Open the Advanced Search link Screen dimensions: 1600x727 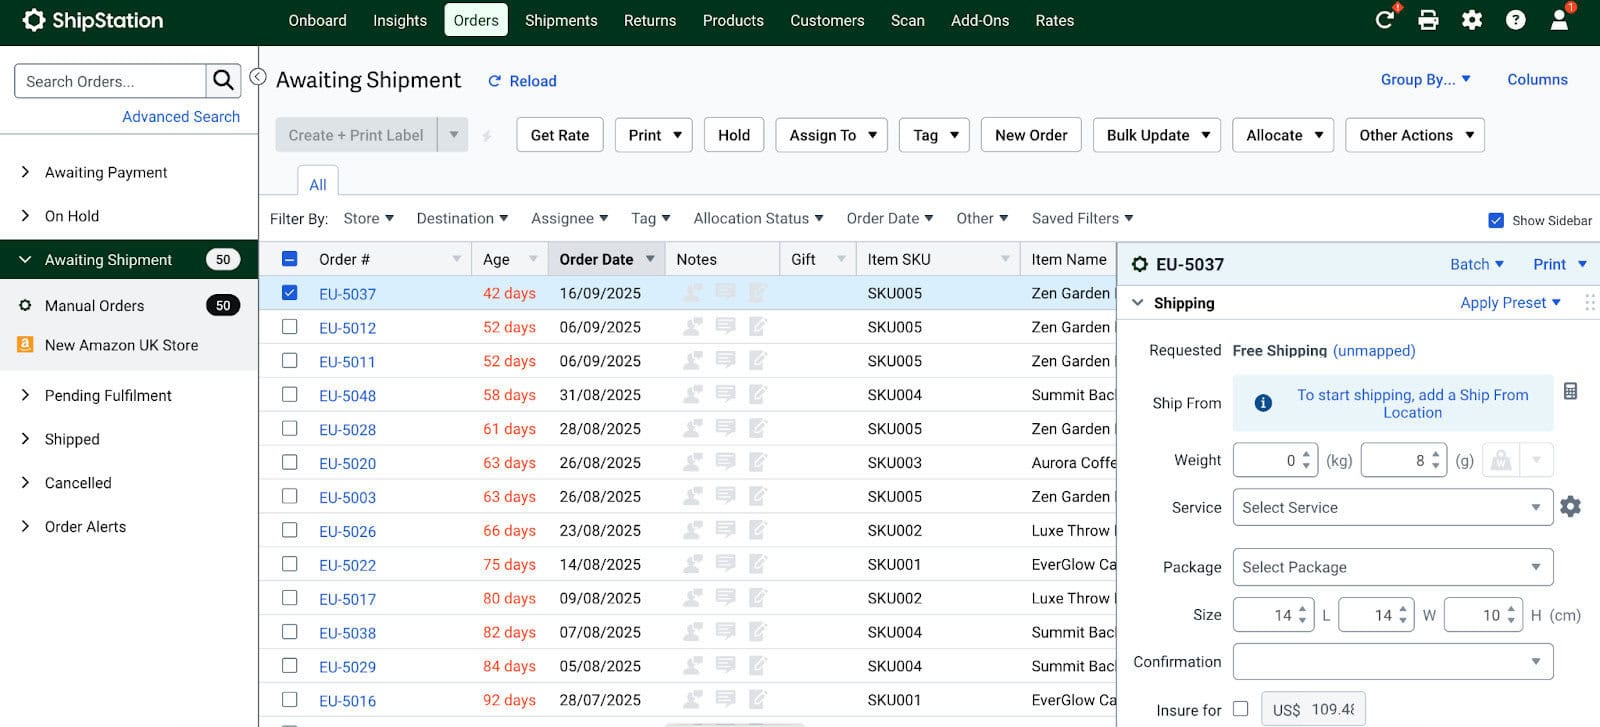[181, 117]
